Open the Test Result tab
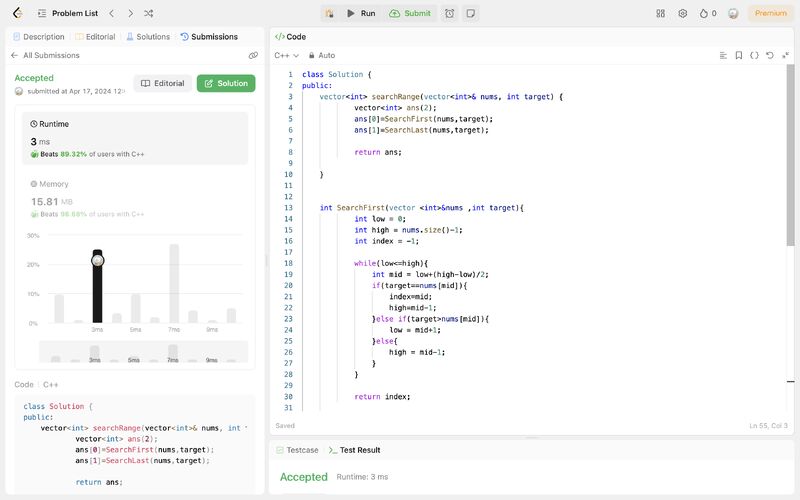This screenshot has height=500, width=800. tap(355, 450)
